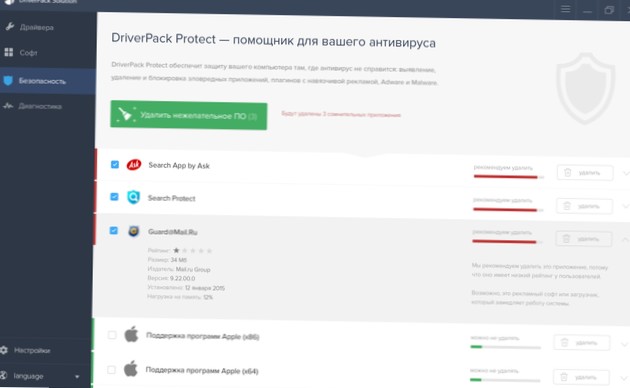Click the Guard@Mail.Ru shield icon

click(133, 231)
